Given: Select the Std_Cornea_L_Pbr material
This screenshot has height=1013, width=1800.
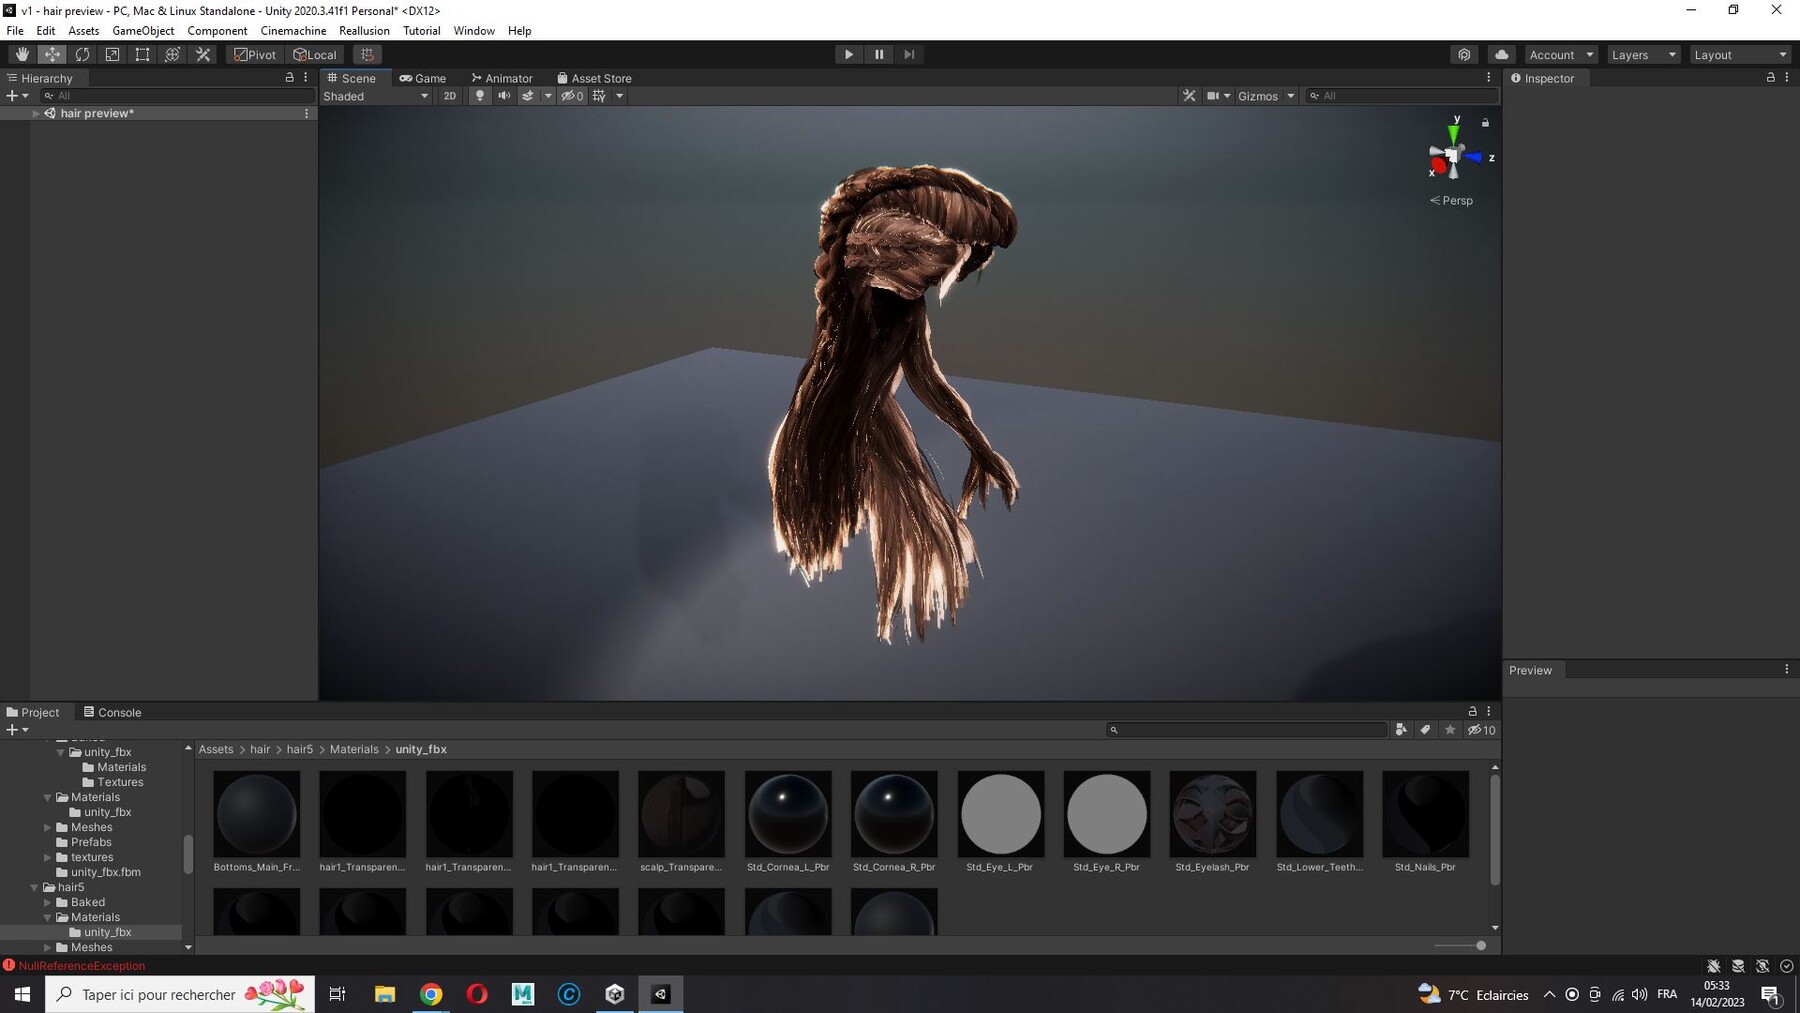Looking at the screenshot, I should point(788,821).
